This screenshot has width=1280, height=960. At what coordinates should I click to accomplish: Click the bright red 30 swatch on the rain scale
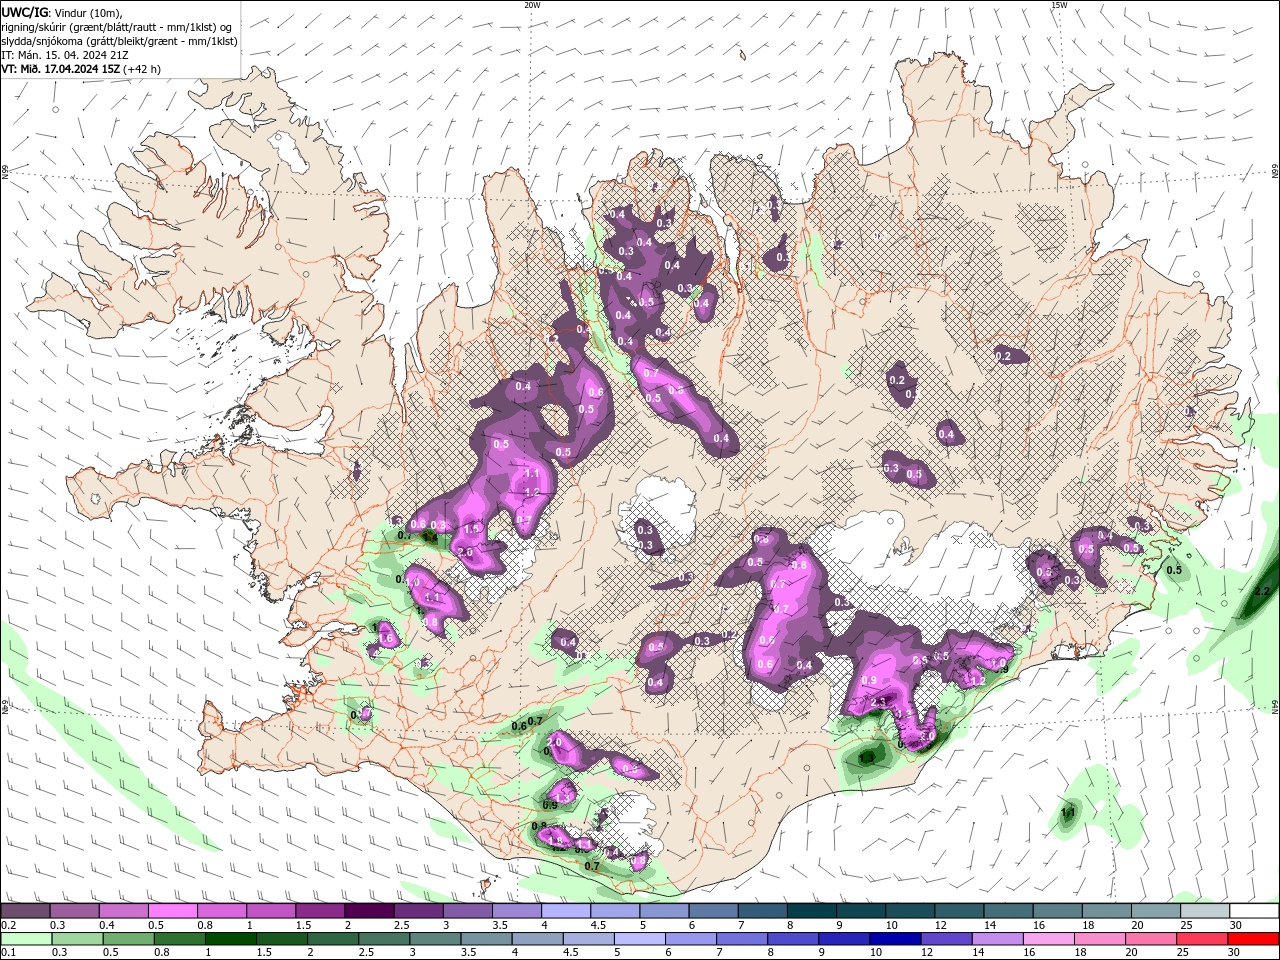click(x=1253, y=939)
